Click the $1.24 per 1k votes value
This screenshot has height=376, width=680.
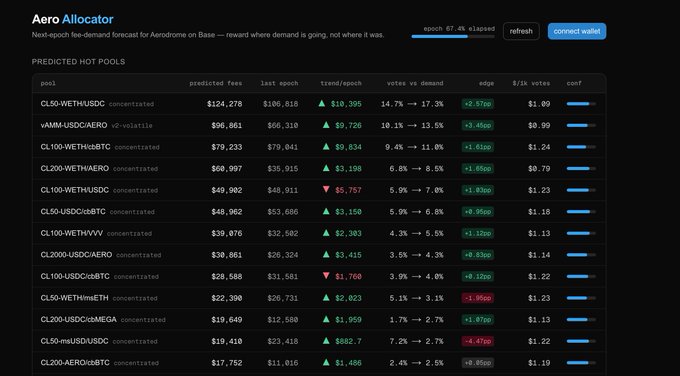pos(539,147)
